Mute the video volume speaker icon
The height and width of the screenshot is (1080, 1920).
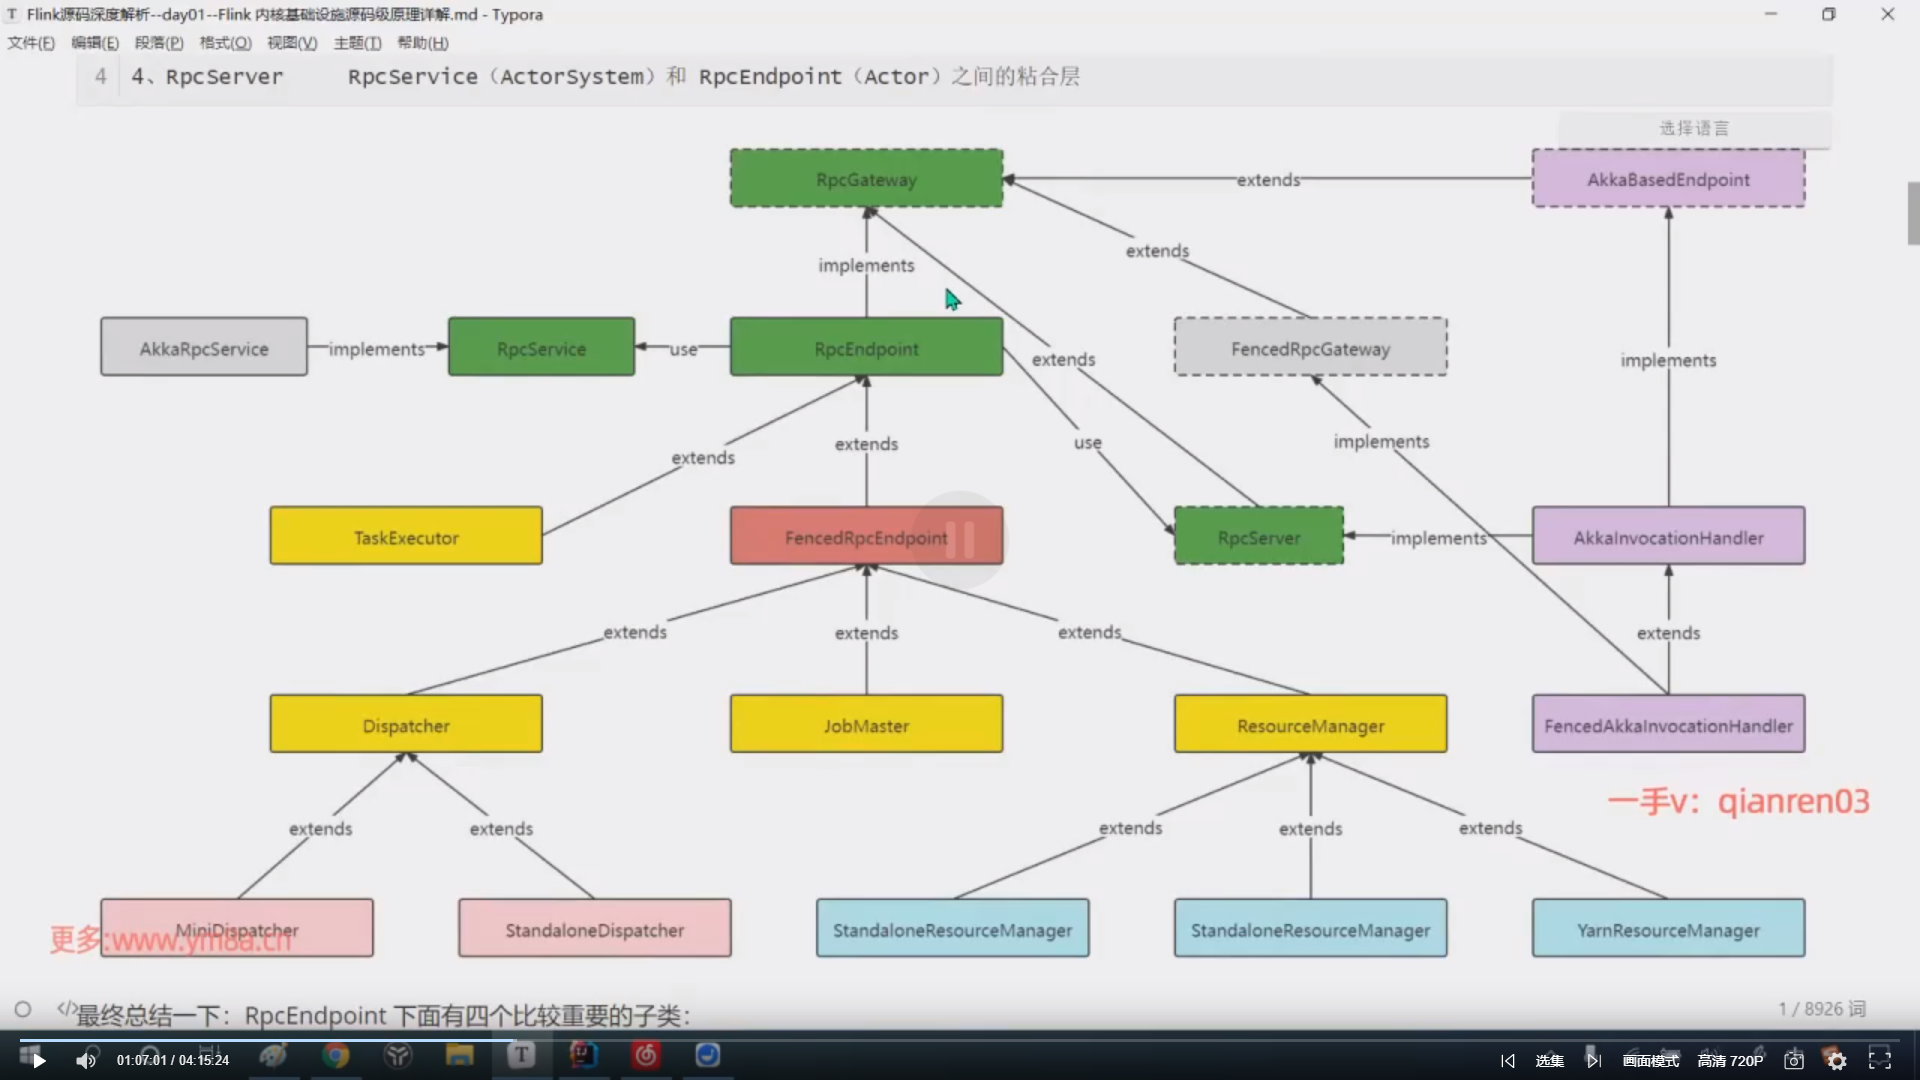[86, 1060]
